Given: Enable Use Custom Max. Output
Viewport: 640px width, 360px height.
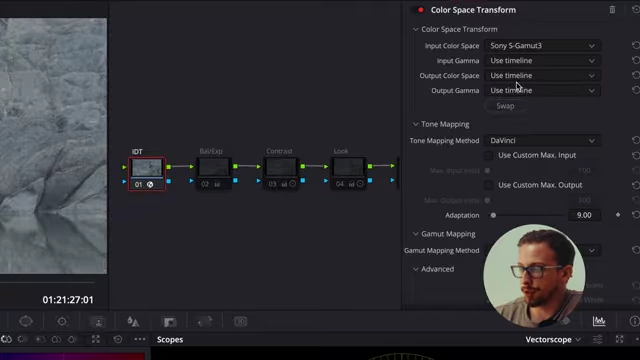Looking at the screenshot, I should click(489, 185).
